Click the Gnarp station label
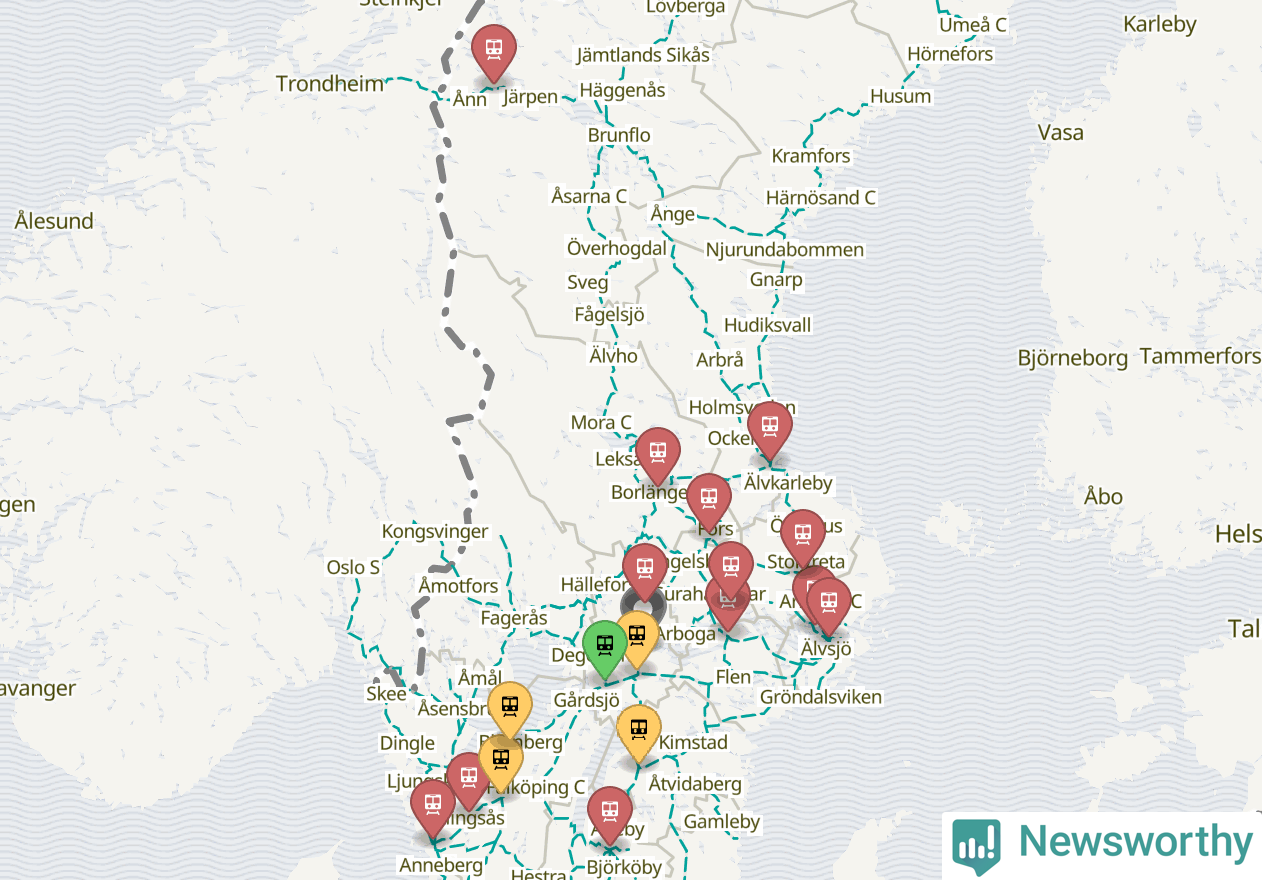Screen dimensions: 1262x880 776,279
